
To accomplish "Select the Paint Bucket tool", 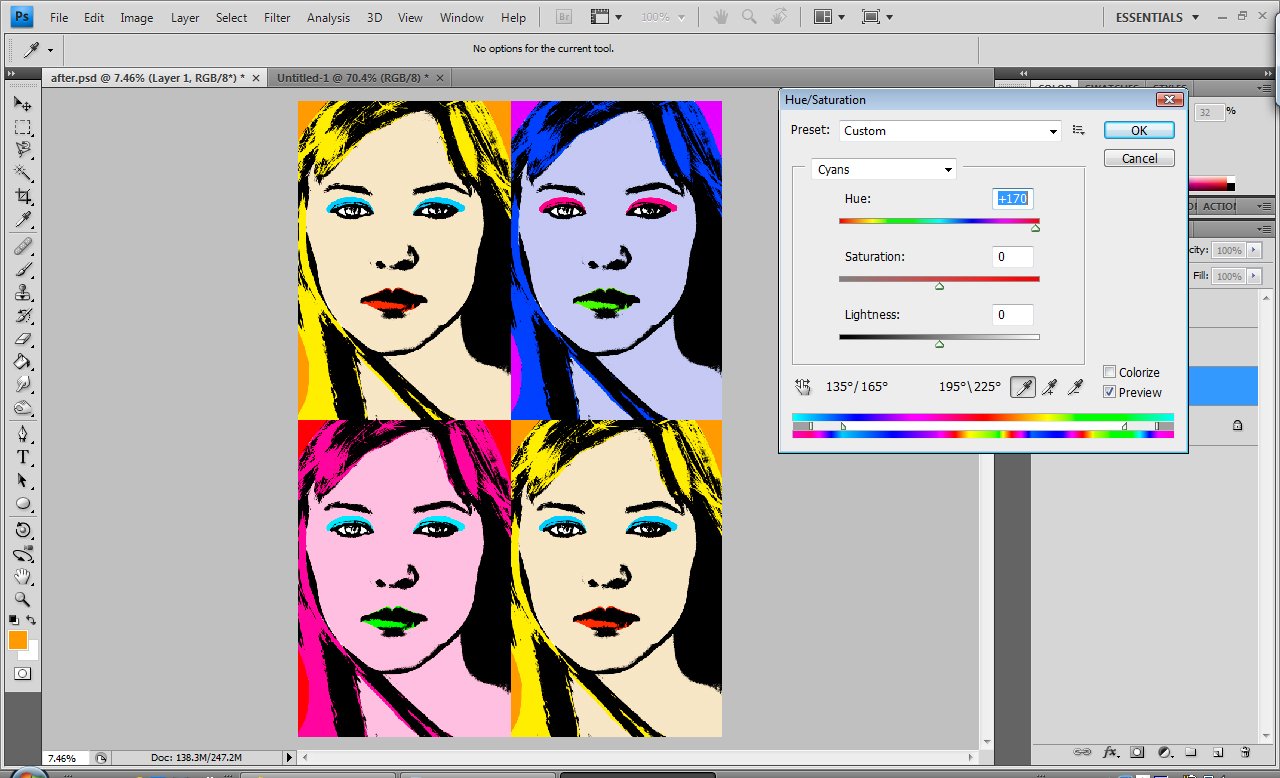I will point(22,361).
